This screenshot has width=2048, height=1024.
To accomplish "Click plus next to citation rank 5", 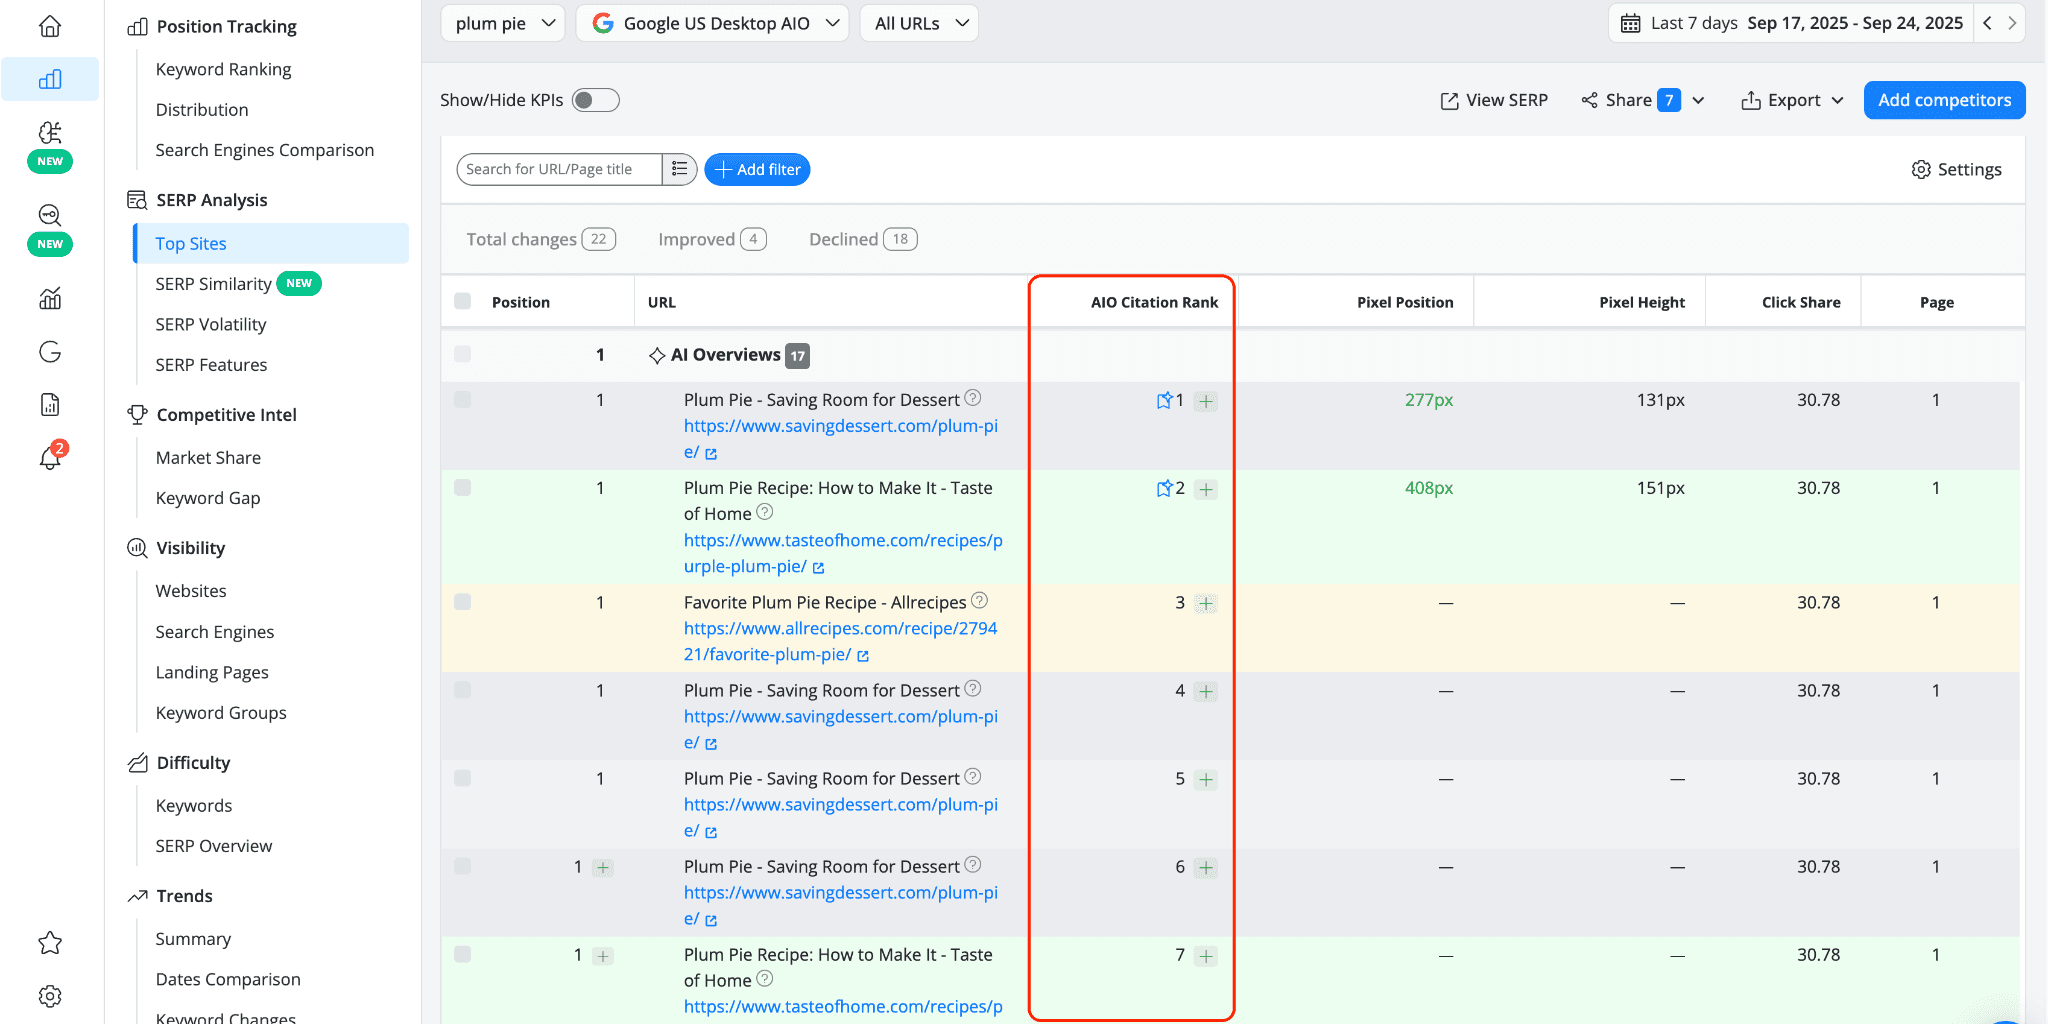I will [x=1206, y=779].
